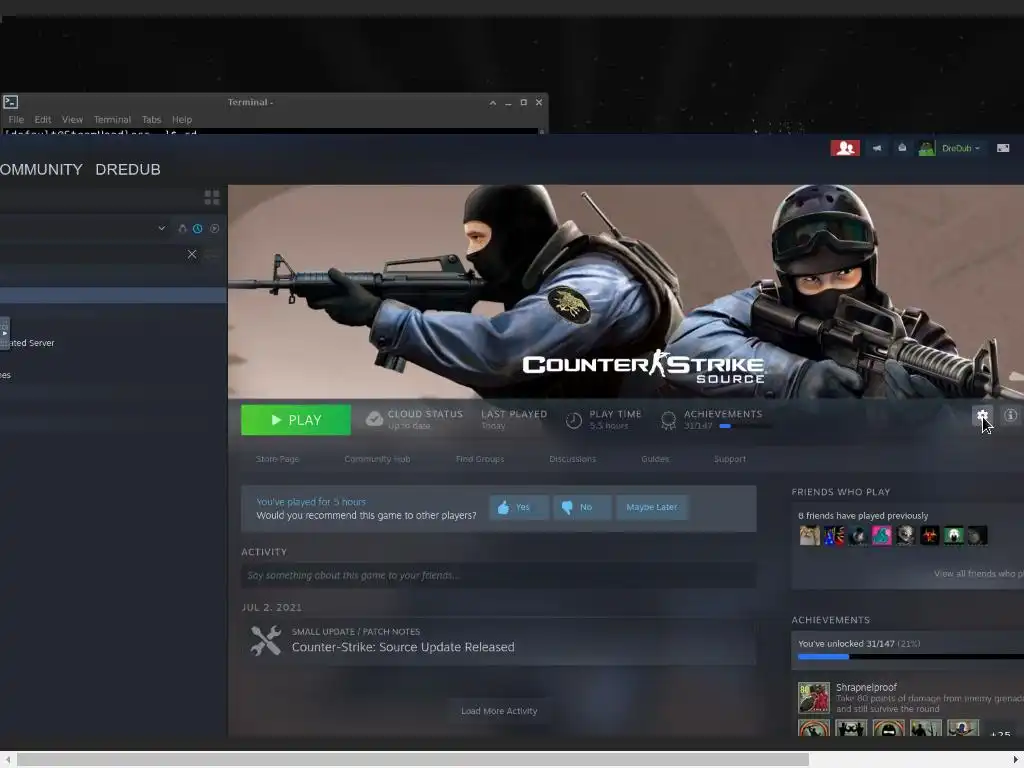Open the Edit menu in Terminal
Image resolution: width=1024 pixels, height=768 pixels.
42,120
